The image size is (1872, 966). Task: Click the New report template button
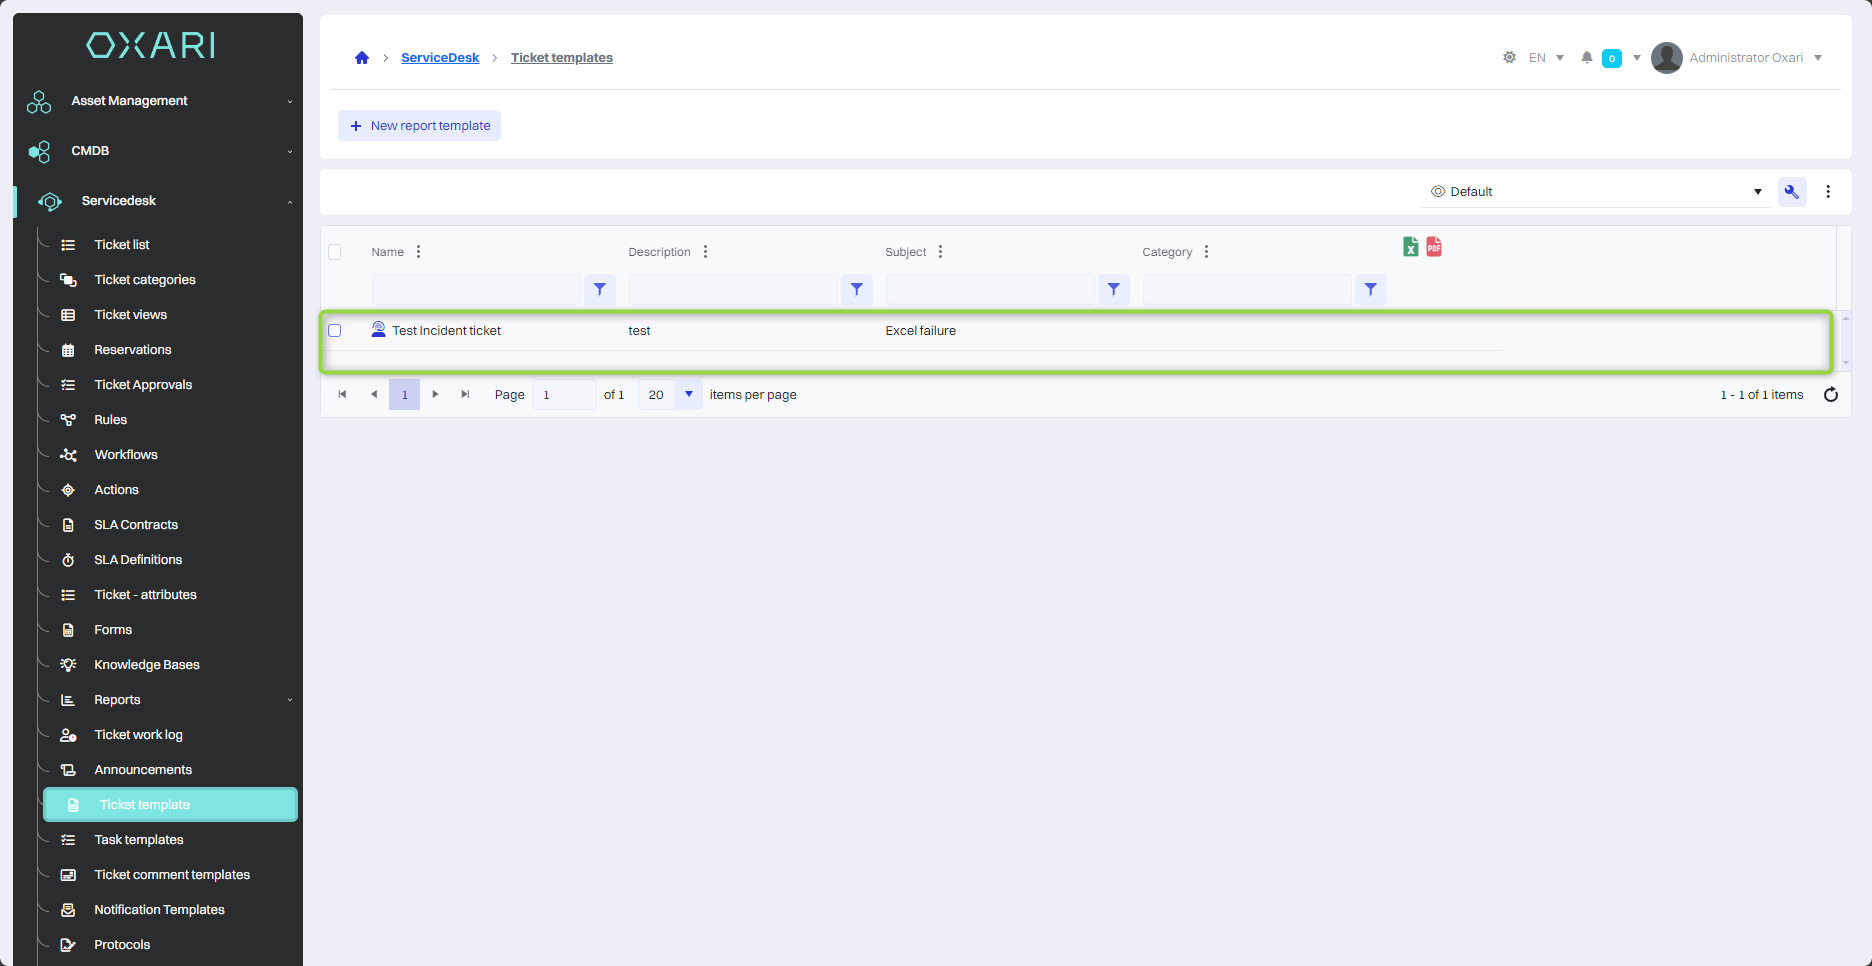[420, 126]
